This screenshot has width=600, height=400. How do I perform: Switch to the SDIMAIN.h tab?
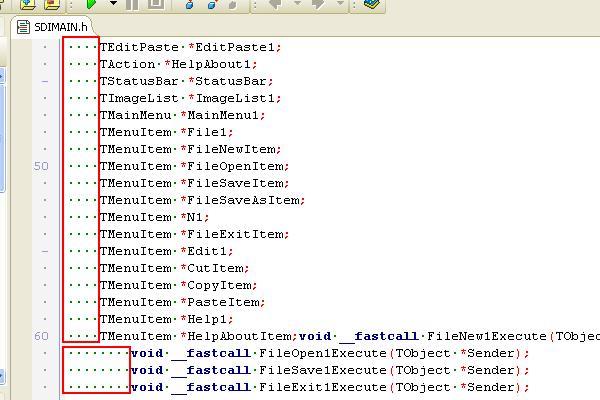(x=61, y=27)
